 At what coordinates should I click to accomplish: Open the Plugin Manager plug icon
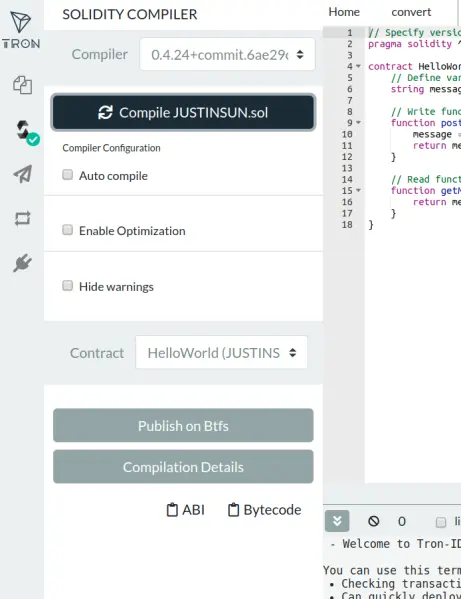(23, 263)
